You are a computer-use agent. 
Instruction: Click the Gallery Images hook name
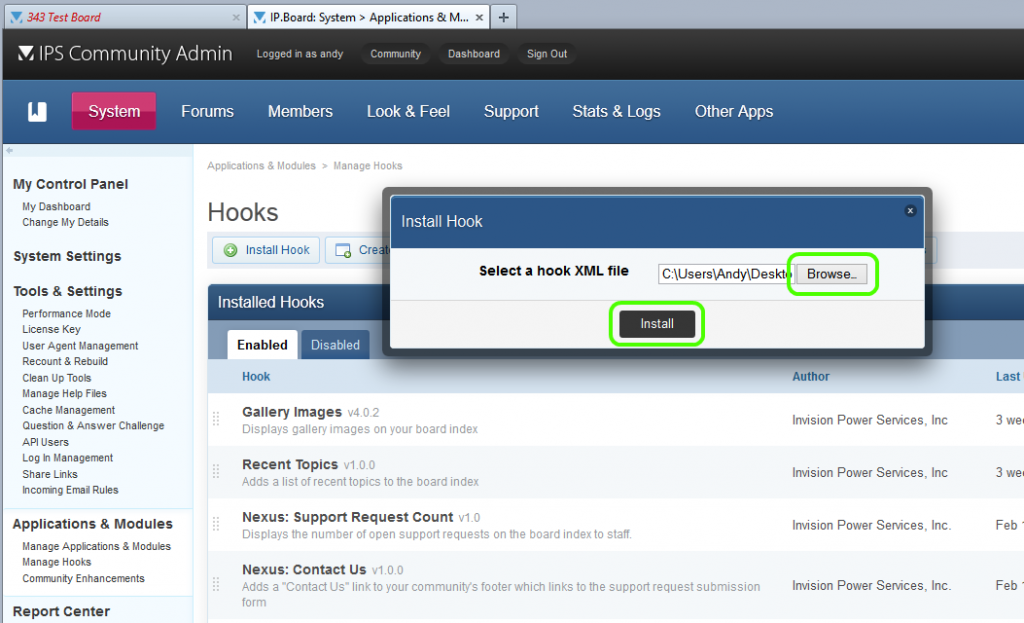291,412
